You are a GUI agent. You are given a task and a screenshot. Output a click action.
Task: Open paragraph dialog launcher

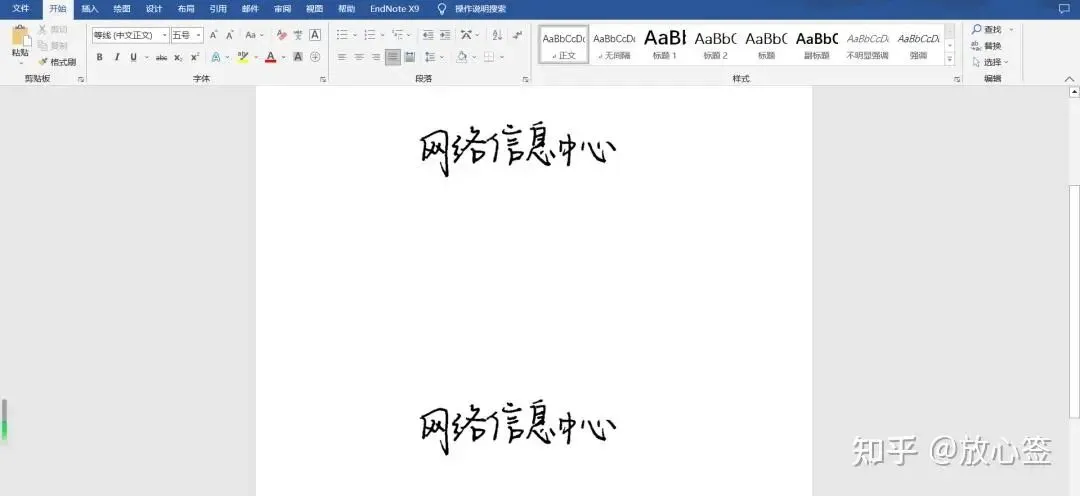[526, 80]
